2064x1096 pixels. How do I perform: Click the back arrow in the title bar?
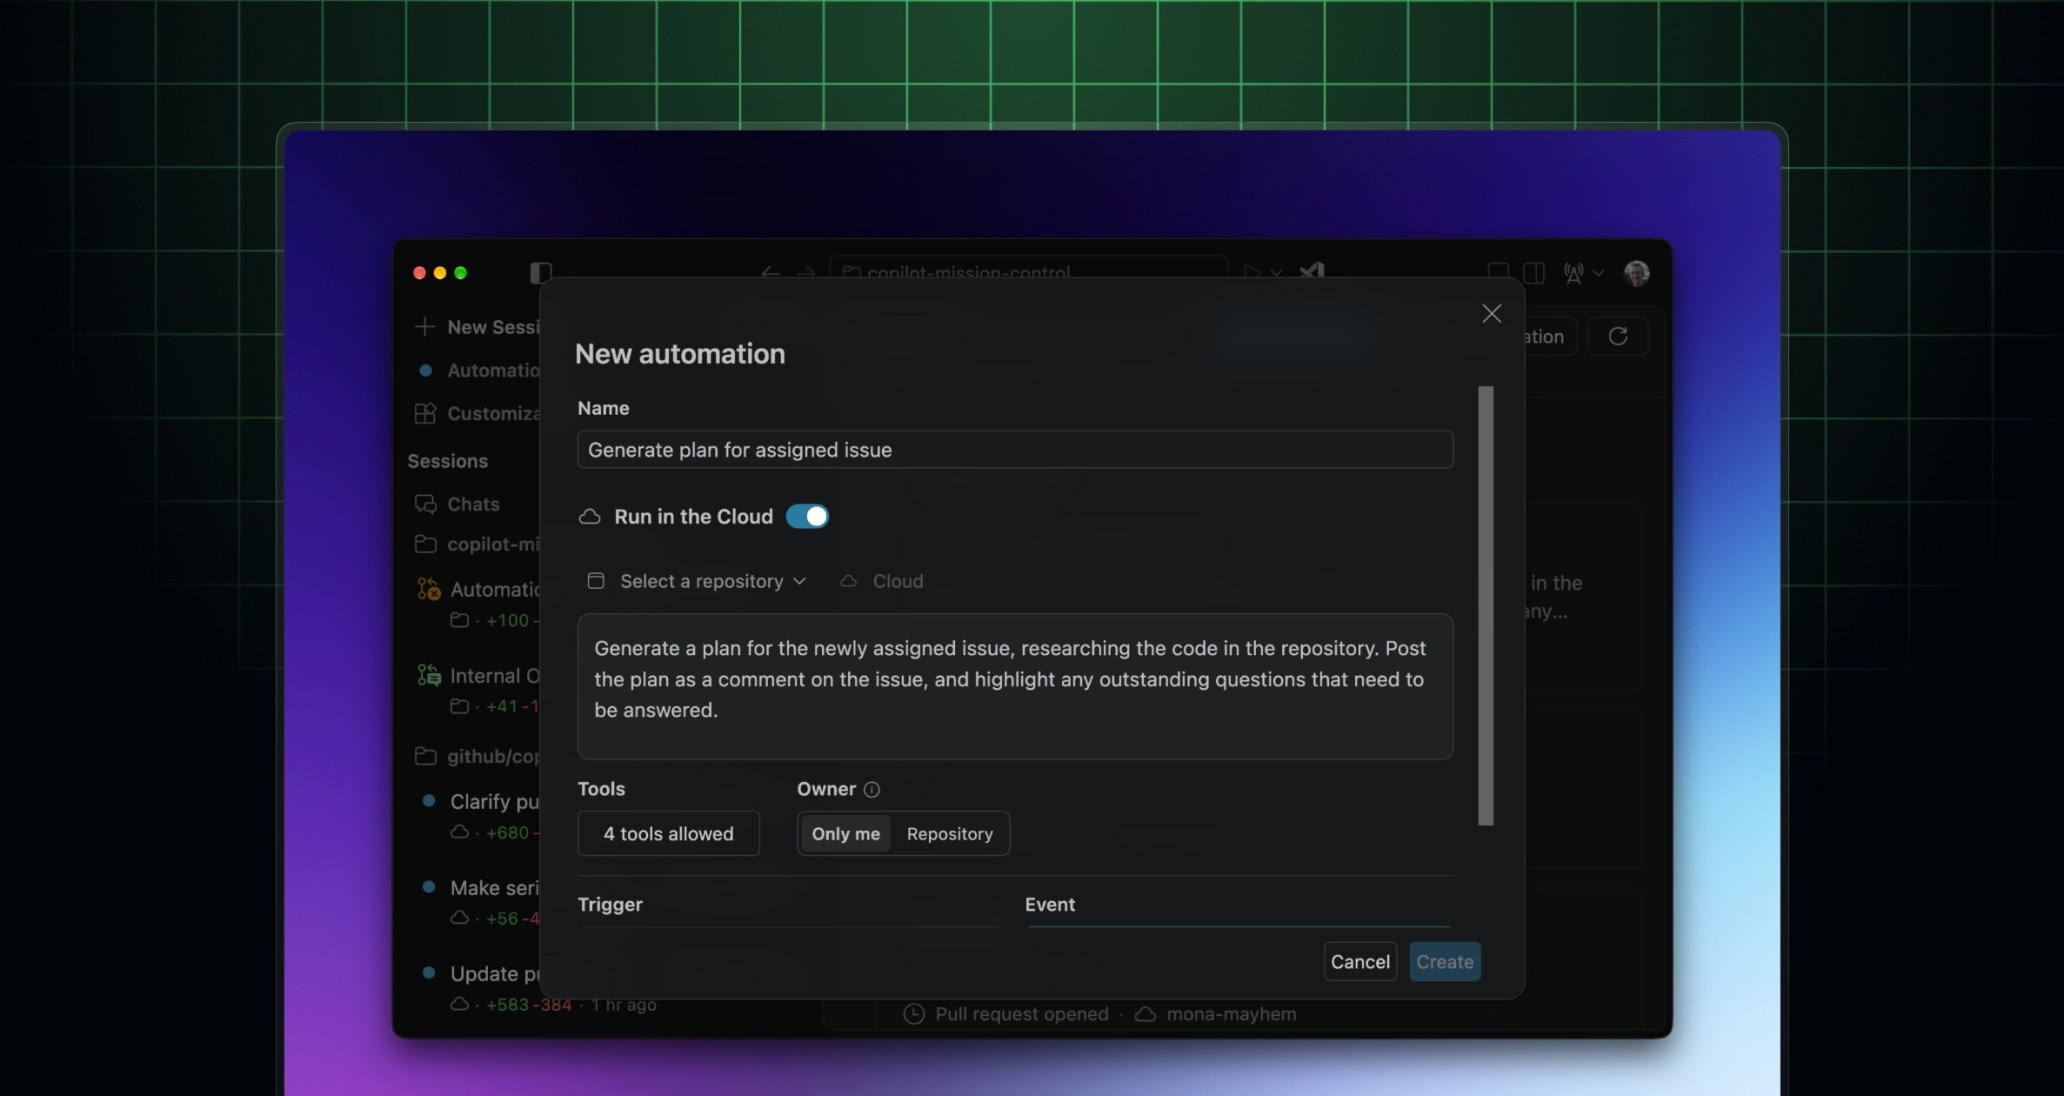pyautogui.click(x=770, y=272)
